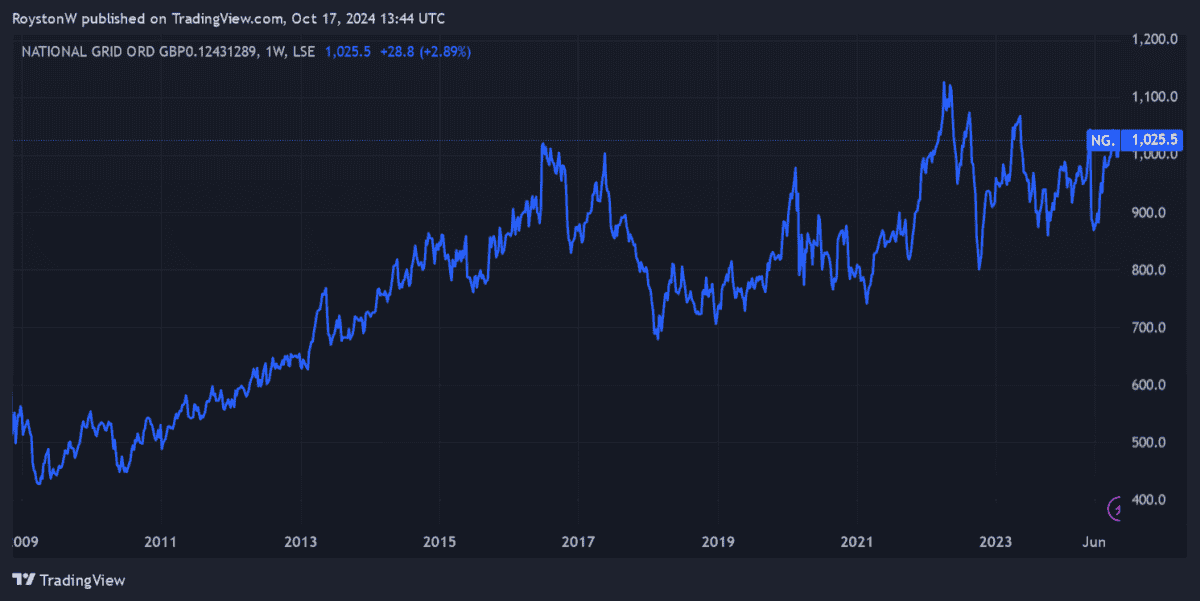Click the TradingView logo in the footer
Image resolution: width=1200 pixels, height=601 pixels.
coord(68,580)
